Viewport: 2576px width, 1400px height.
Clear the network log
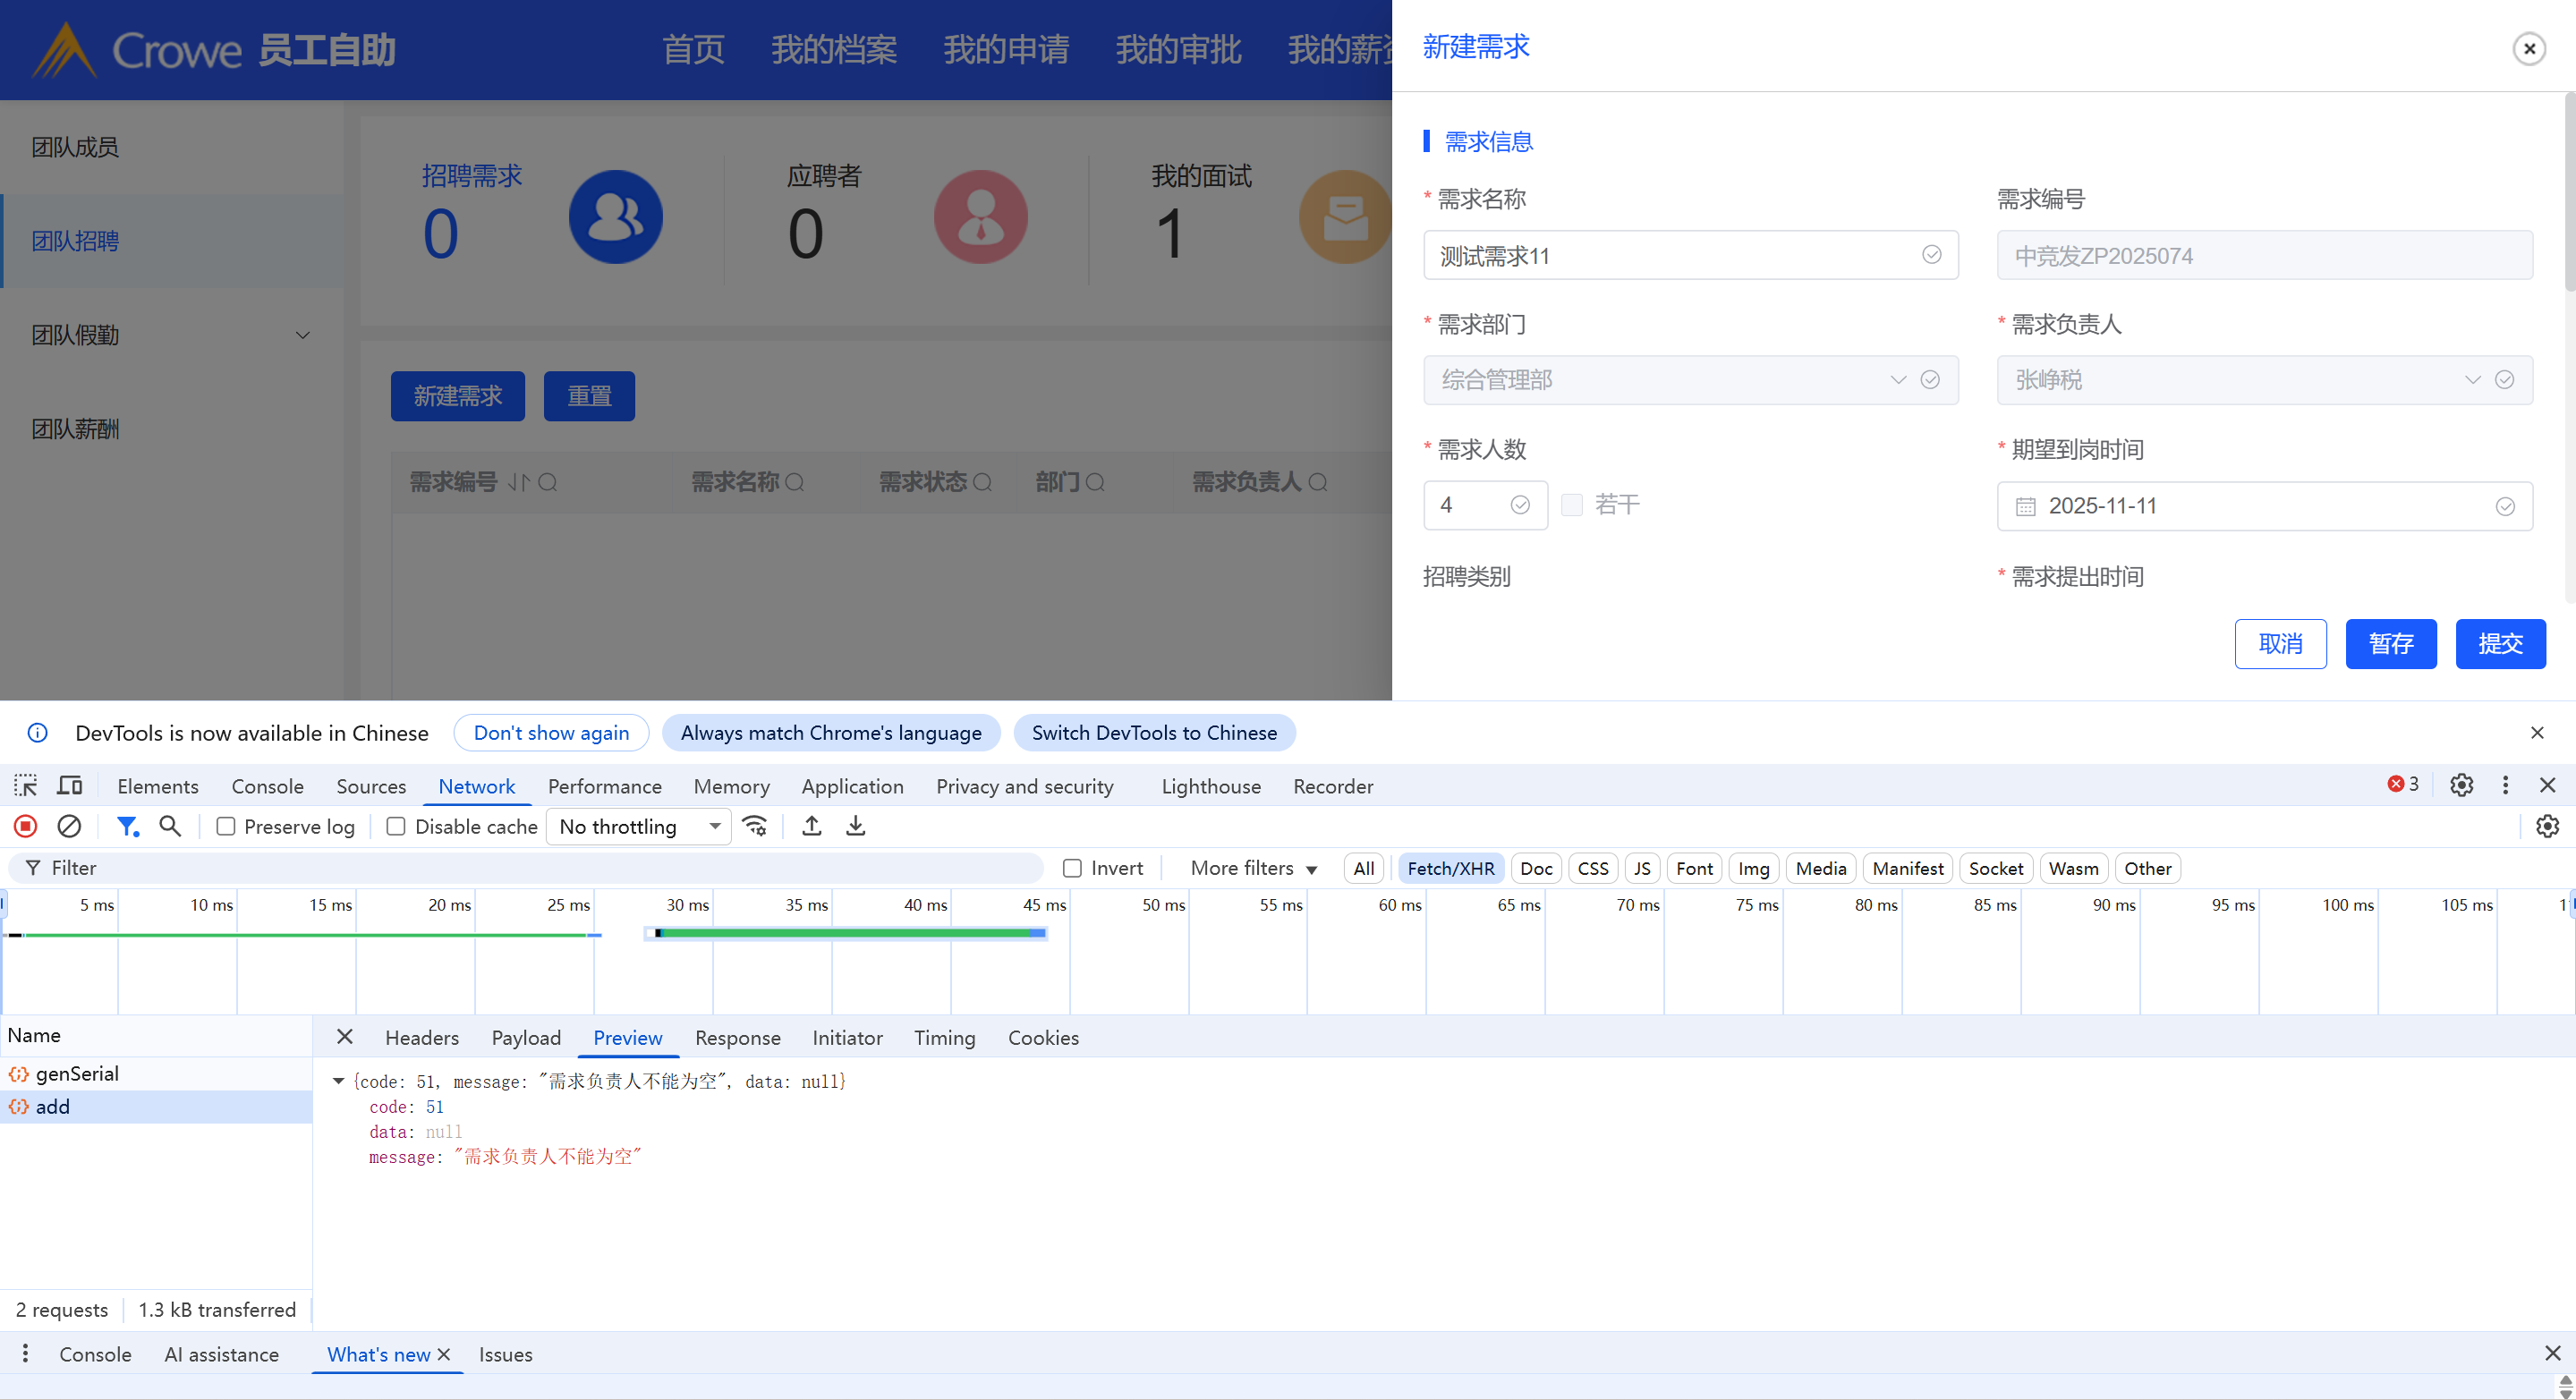coord(69,826)
